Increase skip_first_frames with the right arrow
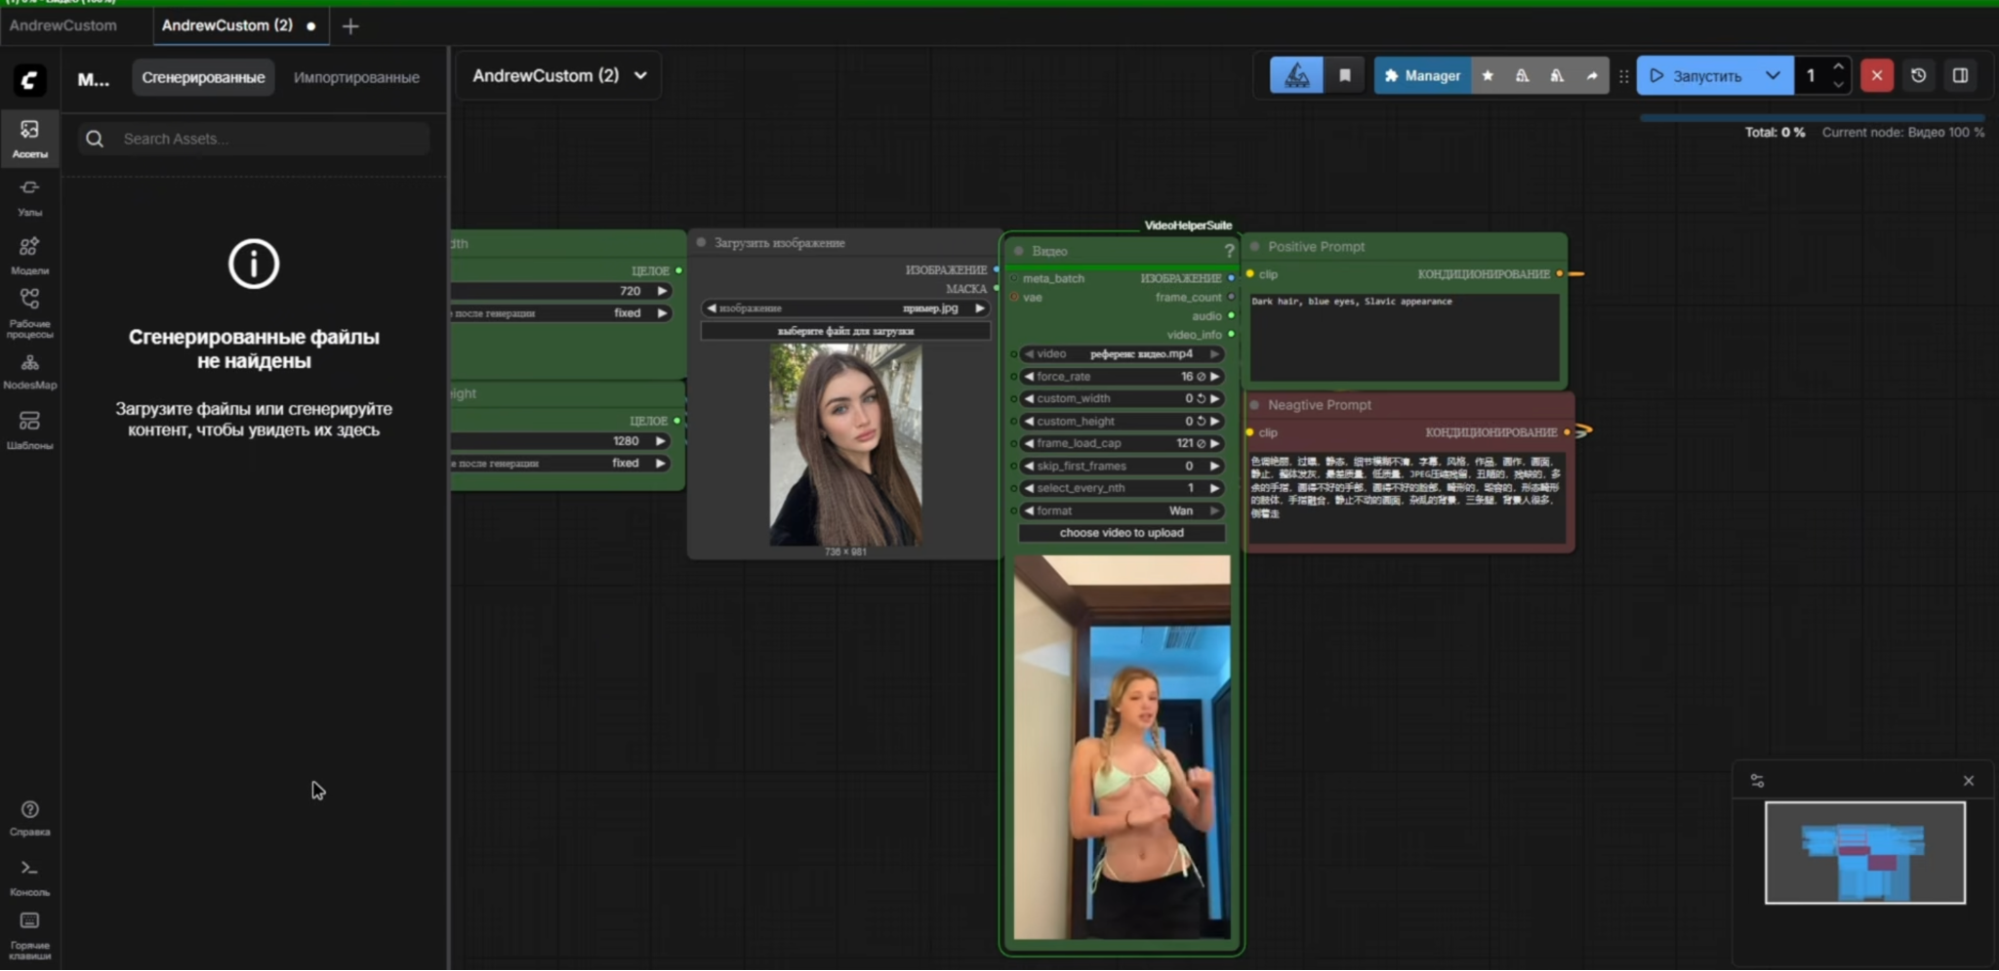 [x=1215, y=466]
